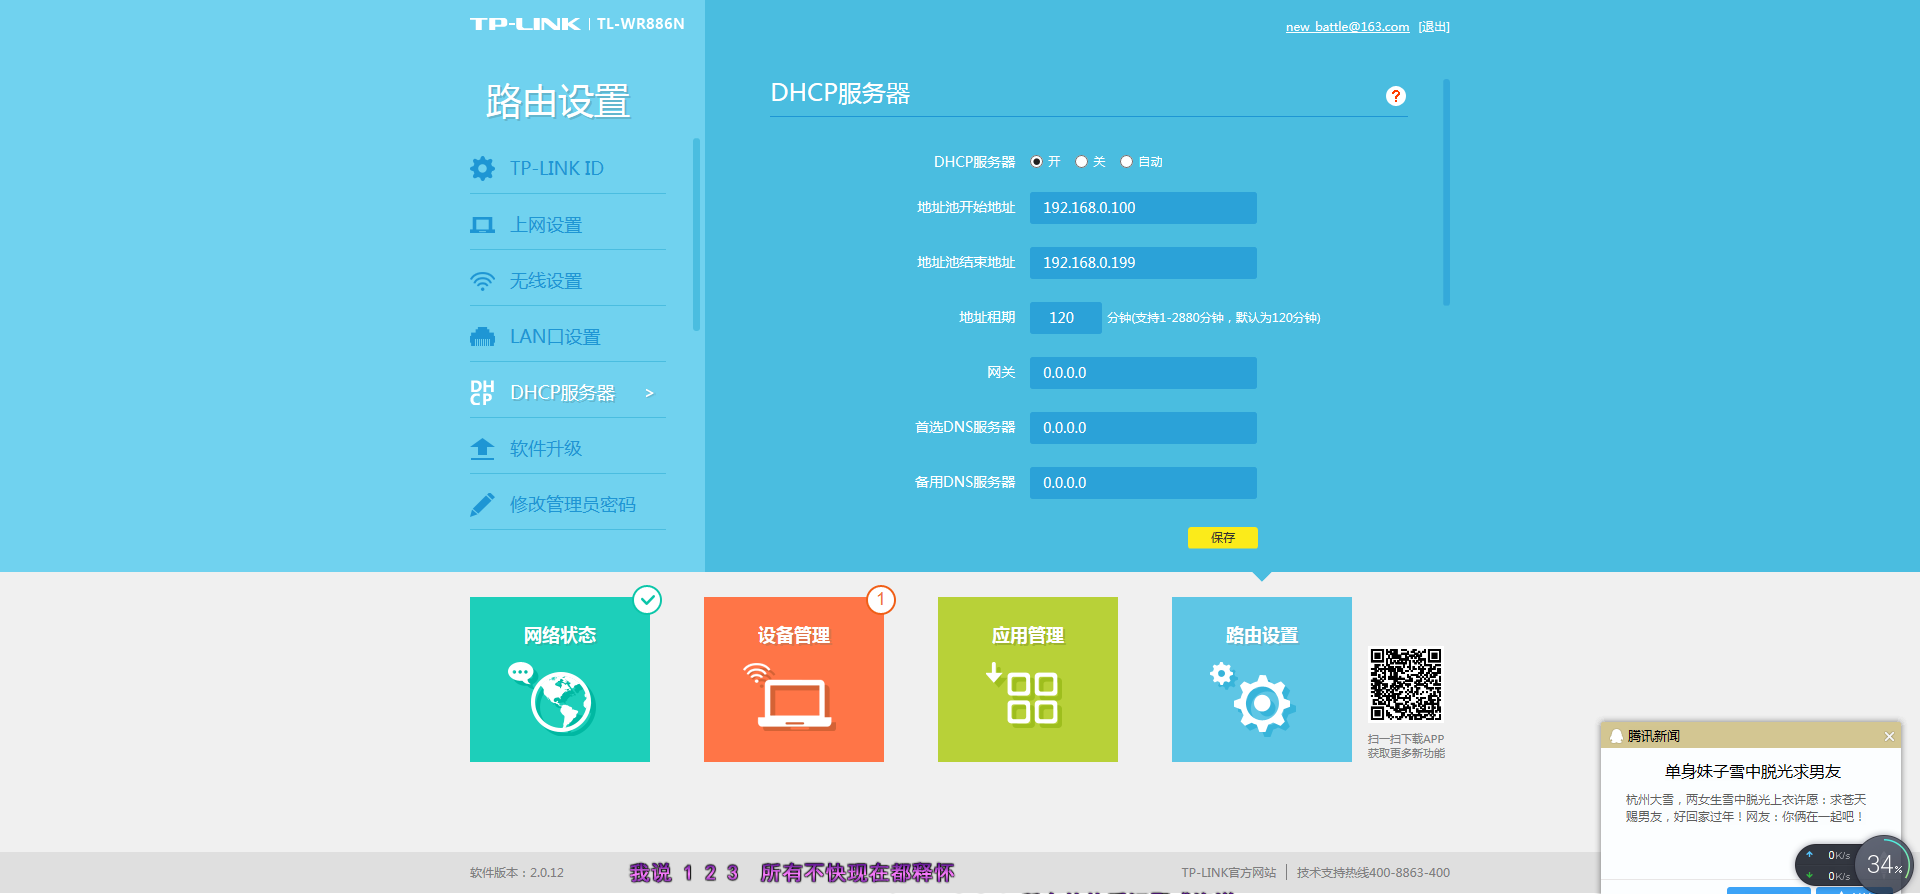This screenshot has width=1920, height=894.
Task: Open 无线设置 menu item
Action: point(568,281)
